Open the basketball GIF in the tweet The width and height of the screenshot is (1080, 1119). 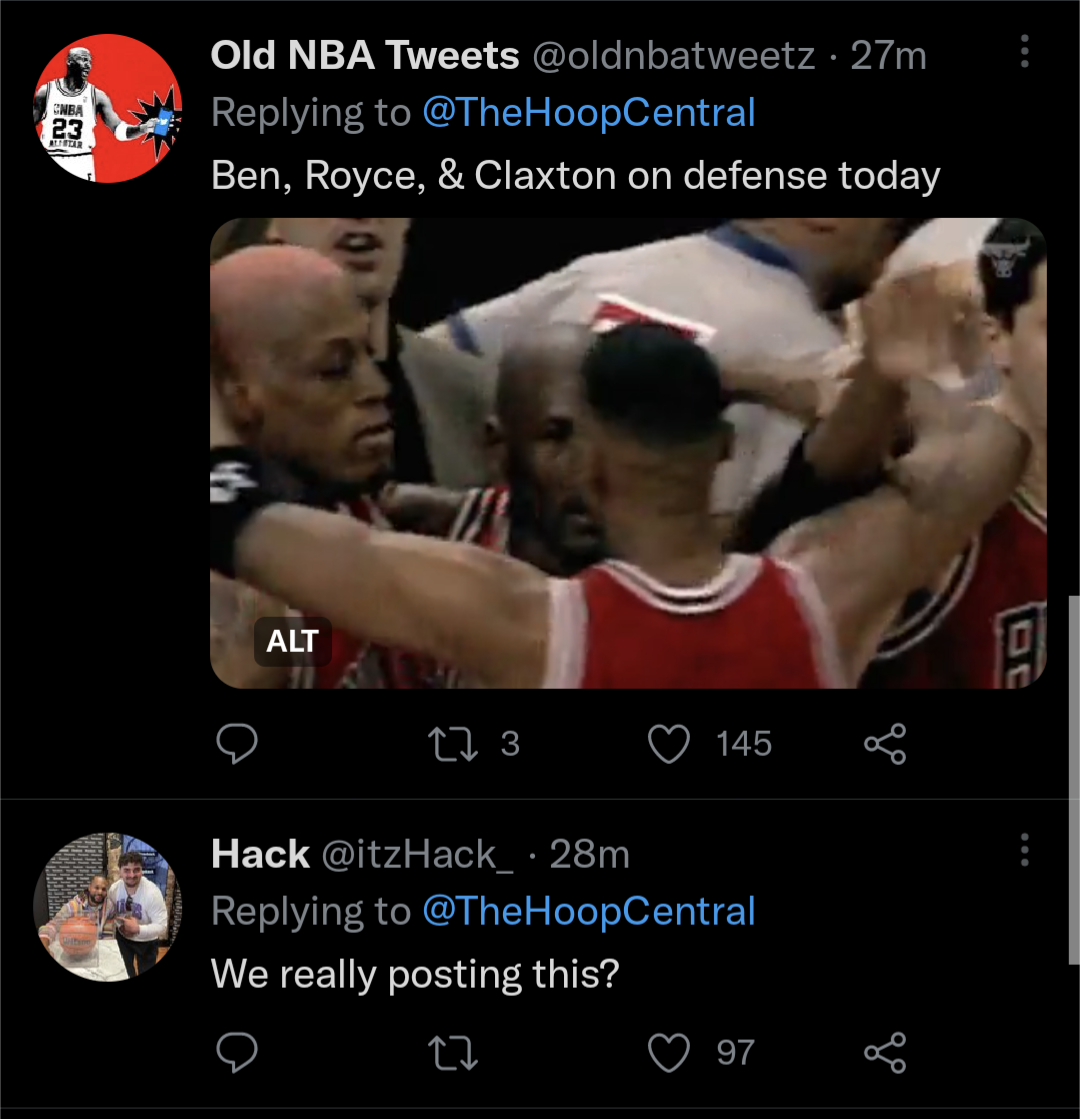pos(628,452)
